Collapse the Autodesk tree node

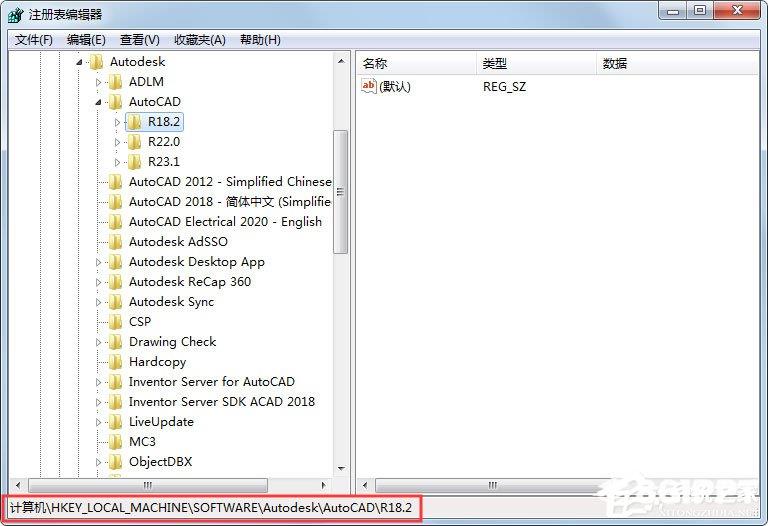coord(79,62)
